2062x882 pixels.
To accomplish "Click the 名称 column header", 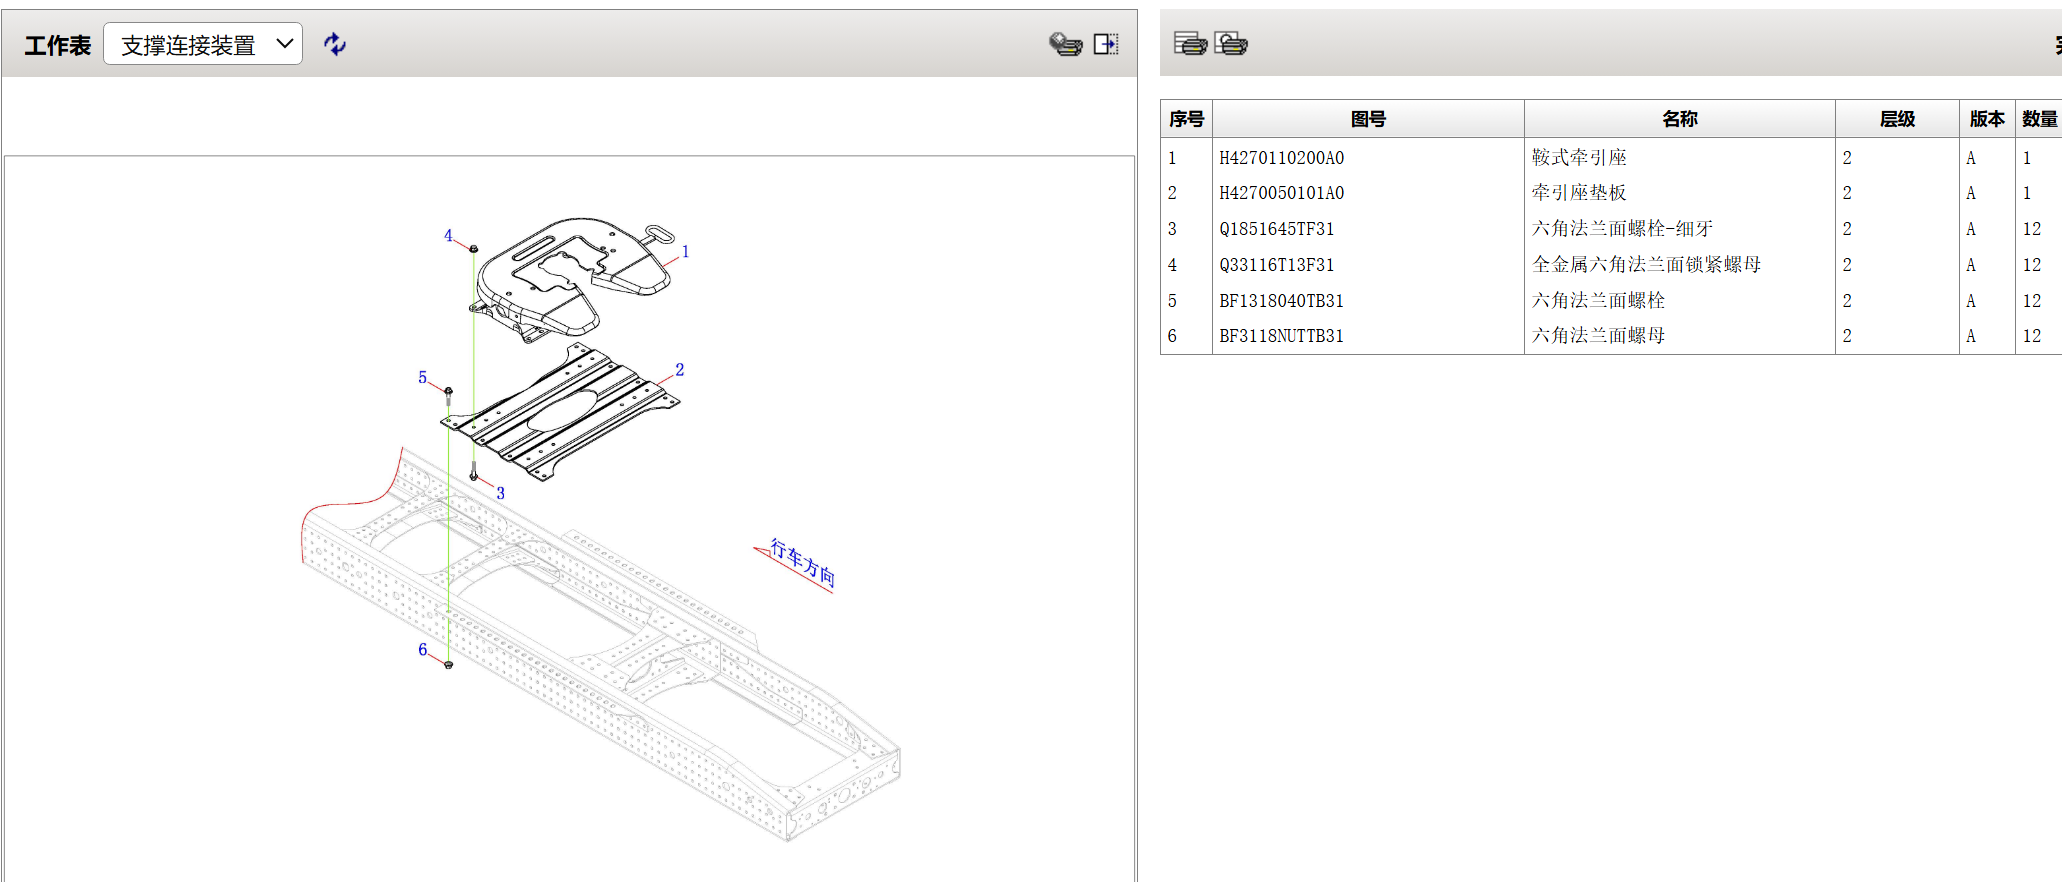I will tap(1679, 119).
